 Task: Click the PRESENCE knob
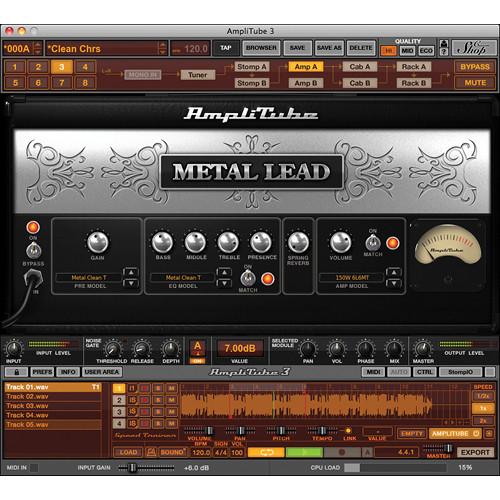point(261,242)
